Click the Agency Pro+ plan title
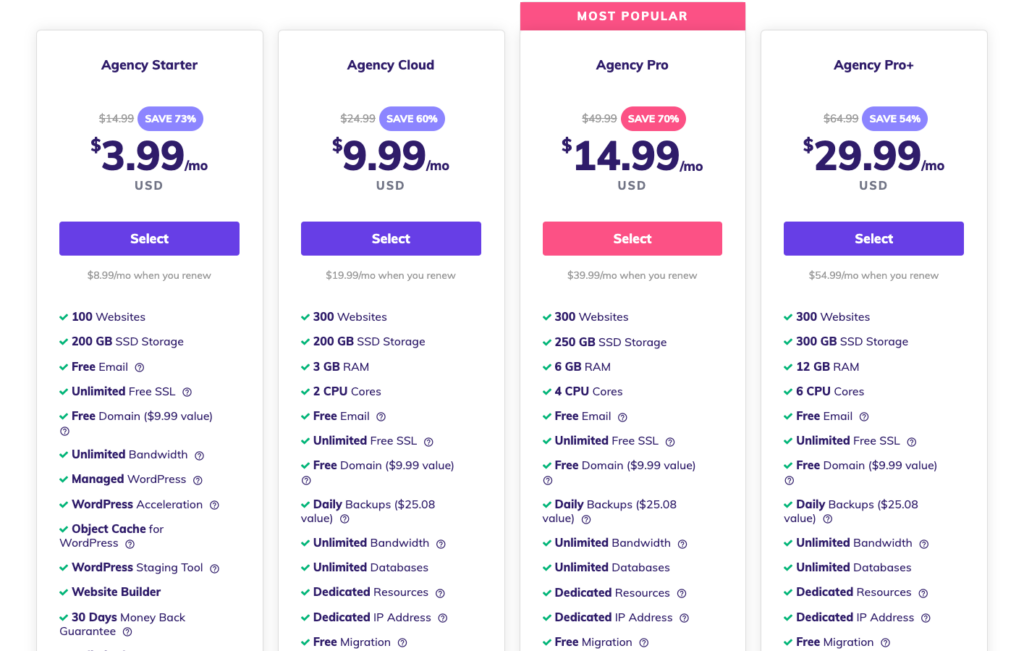Screen dimensions: 1024x651 click(x=873, y=65)
